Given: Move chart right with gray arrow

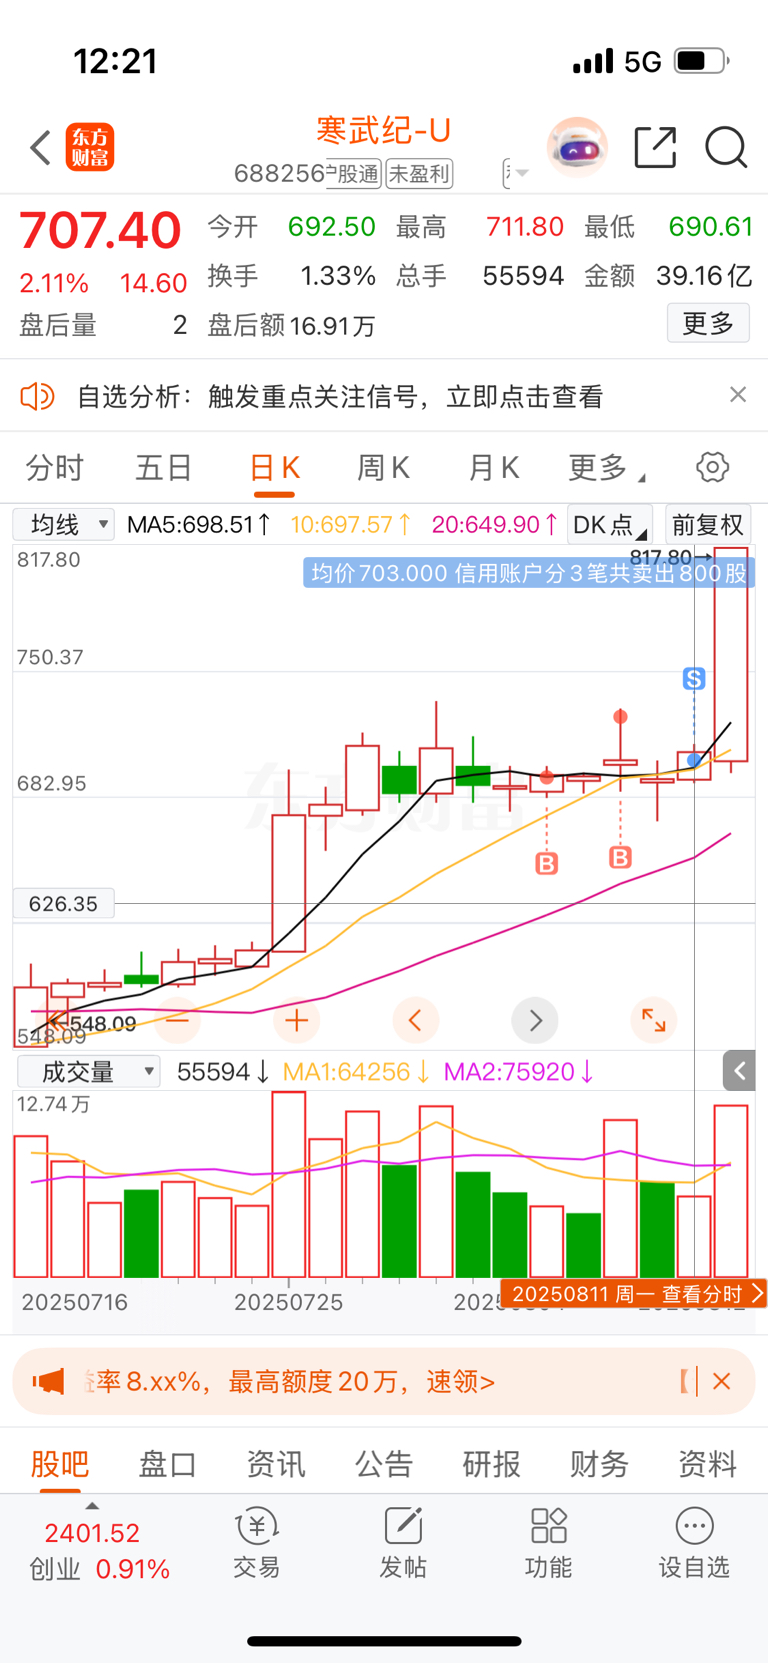Looking at the screenshot, I should tap(535, 1020).
